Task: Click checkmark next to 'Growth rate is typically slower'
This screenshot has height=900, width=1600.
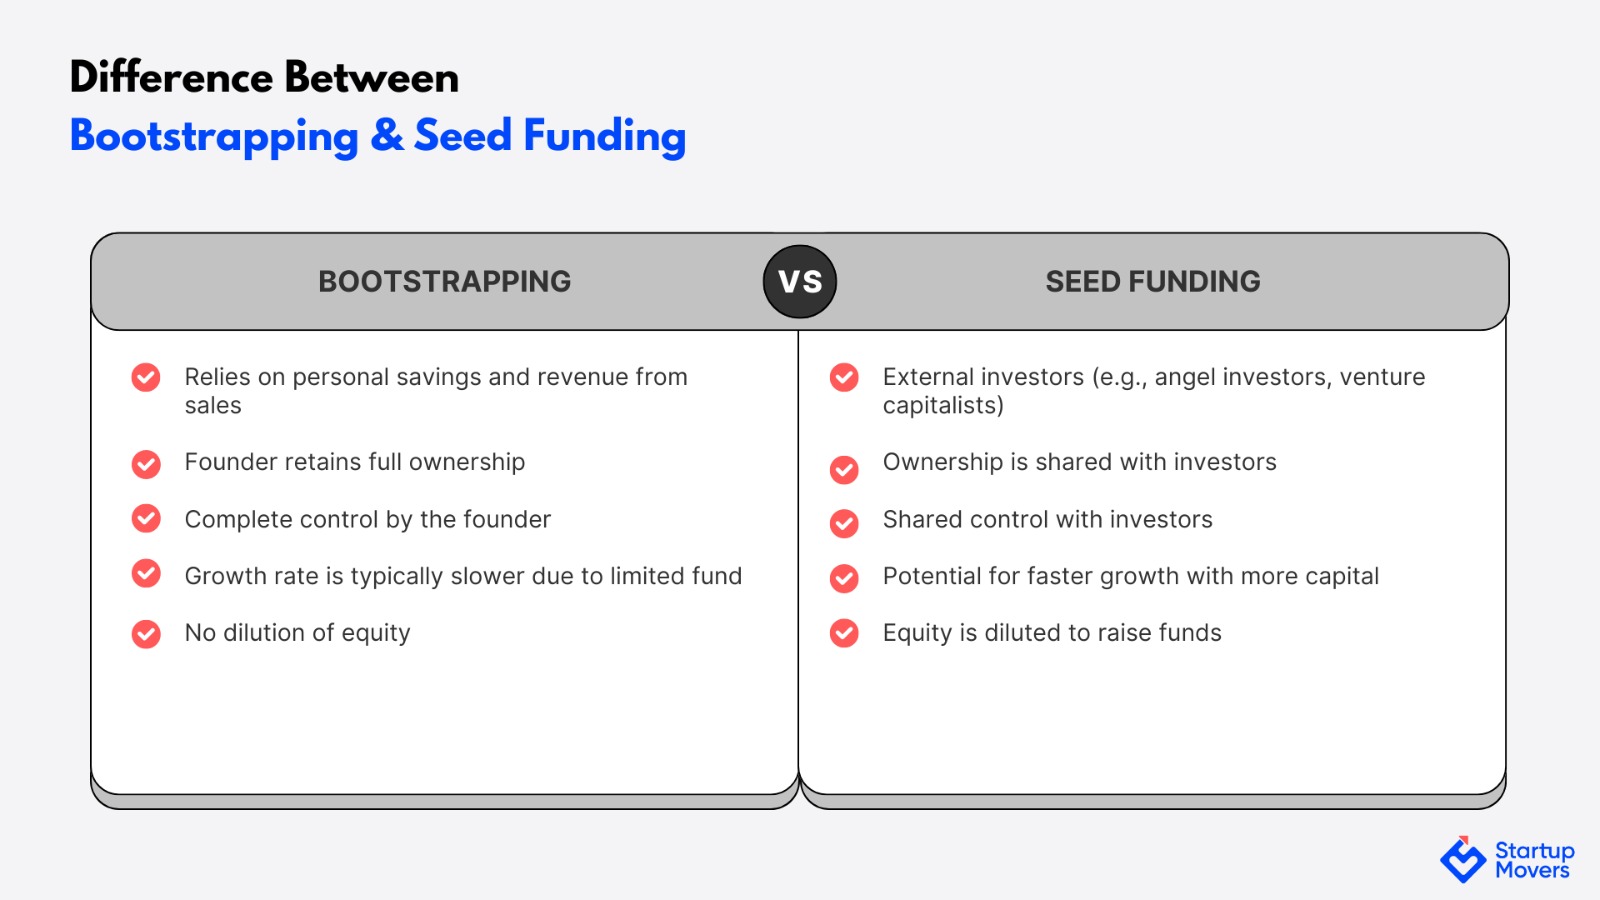Action: pyautogui.click(x=146, y=573)
